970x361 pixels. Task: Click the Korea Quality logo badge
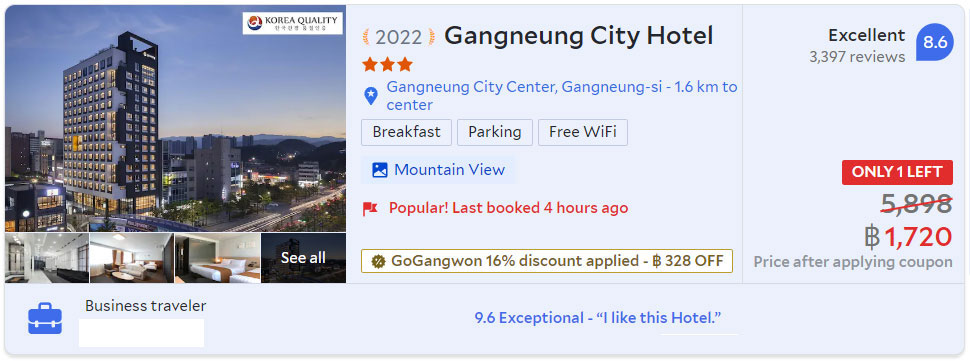coord(293,23)
